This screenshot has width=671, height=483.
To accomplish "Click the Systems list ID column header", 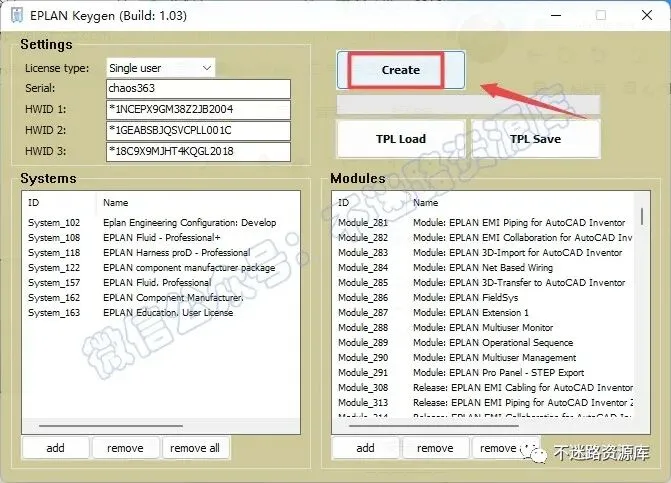I will click(60, 203).
